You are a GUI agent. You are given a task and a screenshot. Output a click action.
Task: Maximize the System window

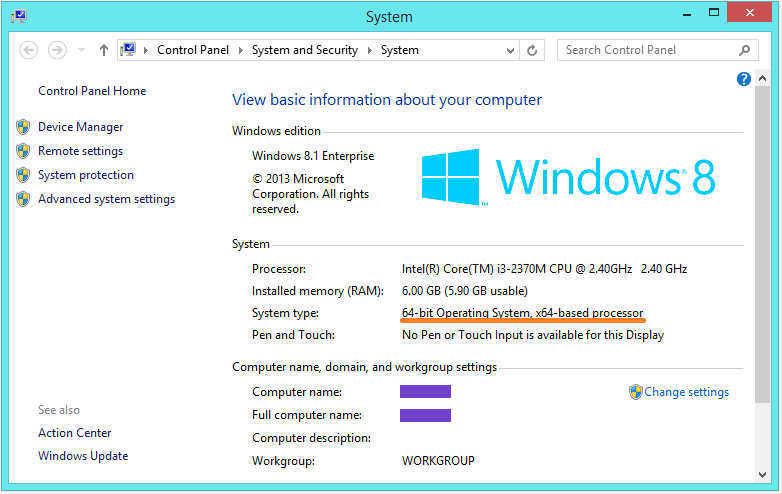714,13
